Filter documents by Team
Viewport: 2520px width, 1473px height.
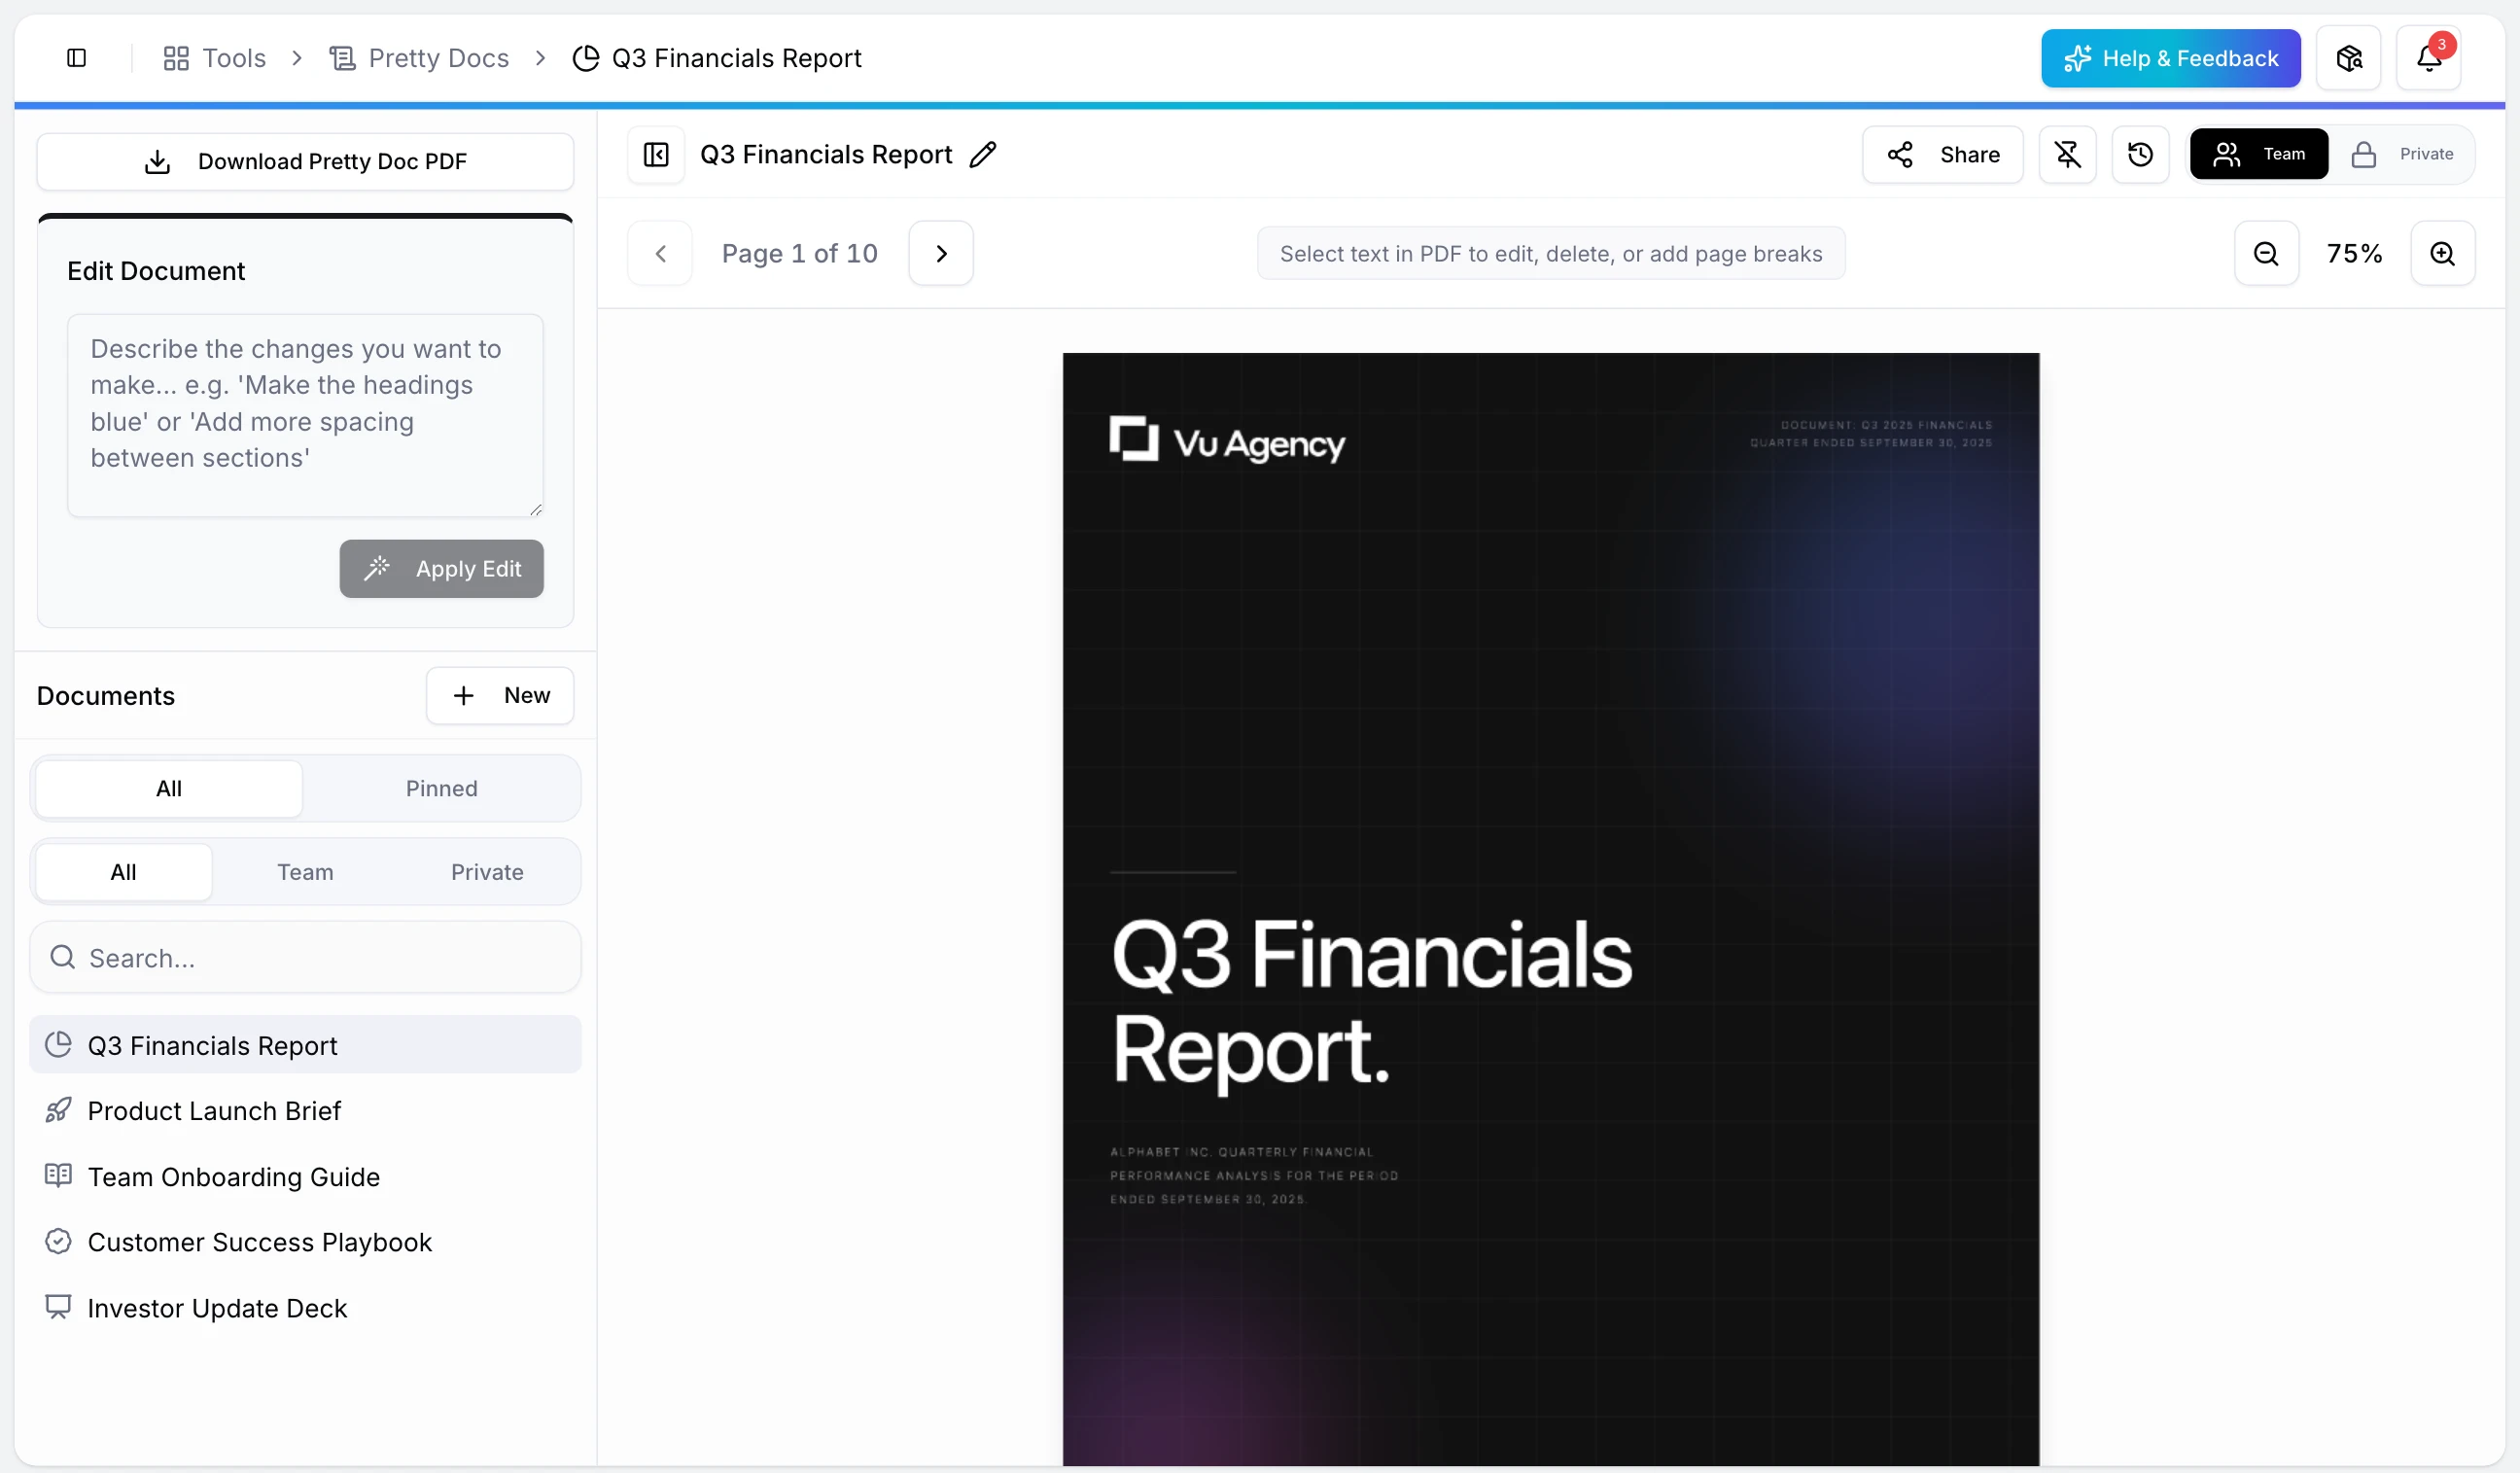coord(305,871)
